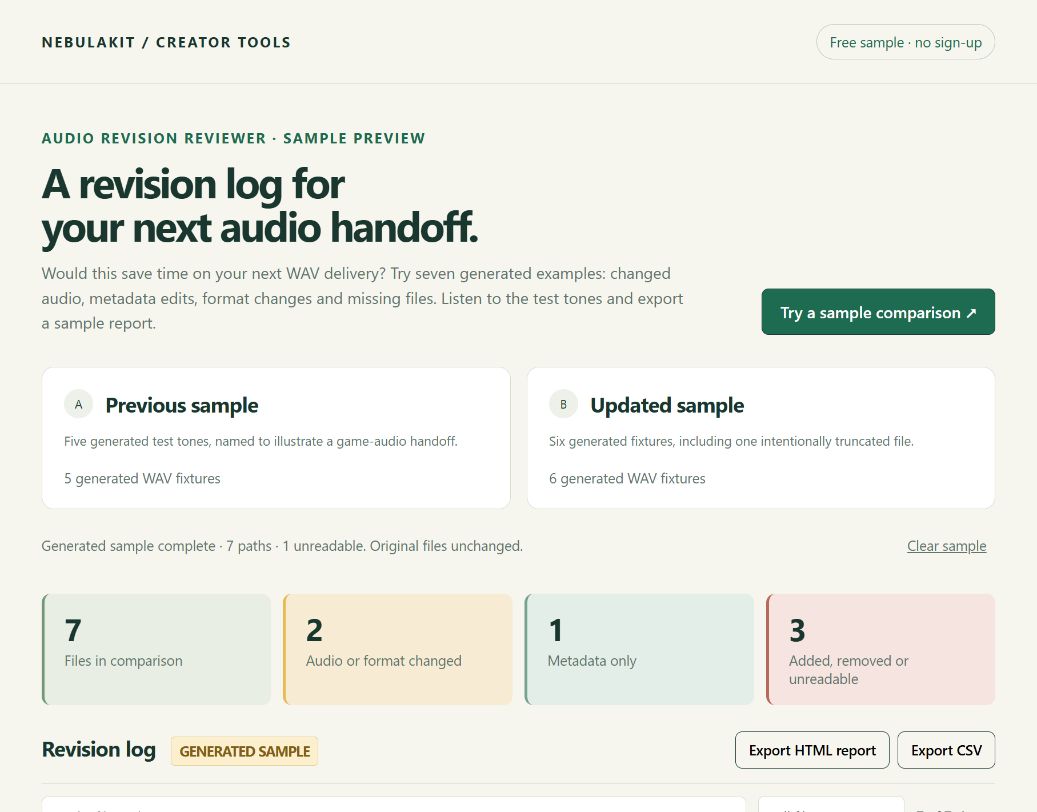This screenshot has width=1037, height=812.
Task: Select the Updated sample card
Action: point(761,438)
